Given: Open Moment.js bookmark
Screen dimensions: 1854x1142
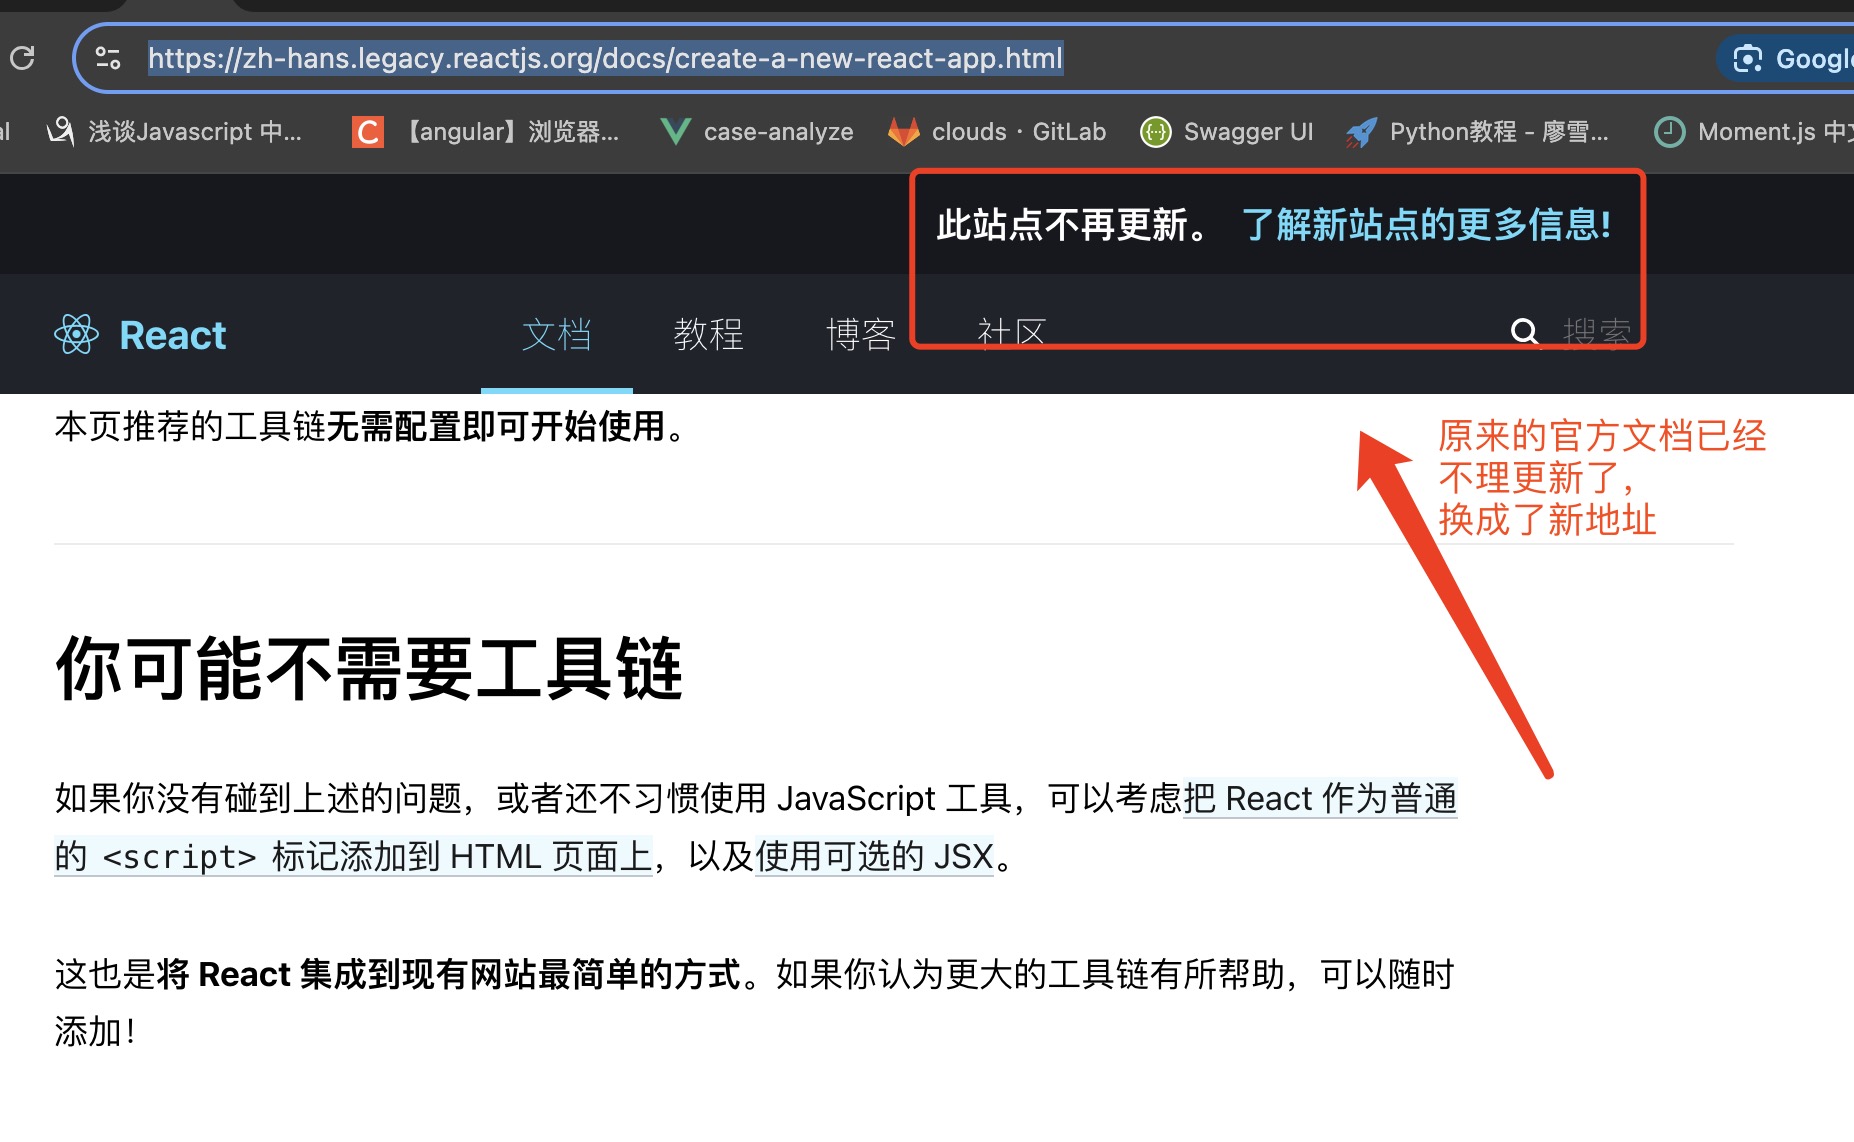Looking at the screenshot, I should [x=1753, y=132].
